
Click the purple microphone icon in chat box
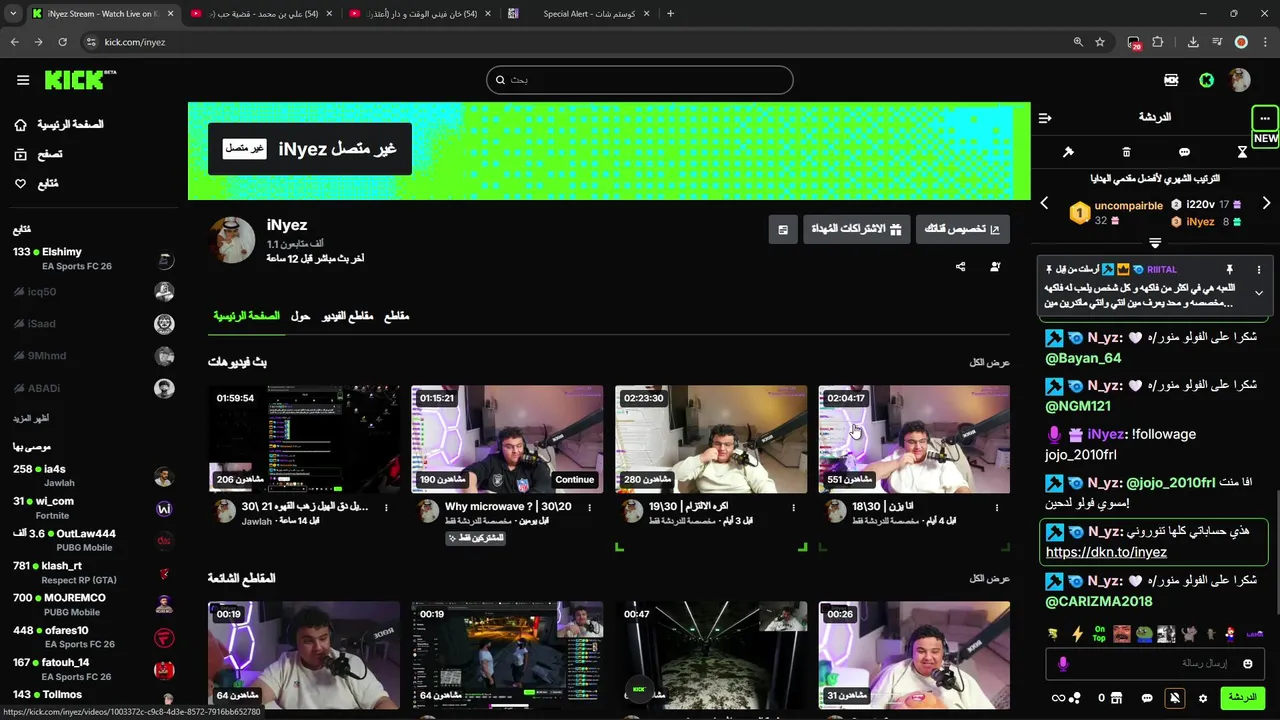point(1063,663)
